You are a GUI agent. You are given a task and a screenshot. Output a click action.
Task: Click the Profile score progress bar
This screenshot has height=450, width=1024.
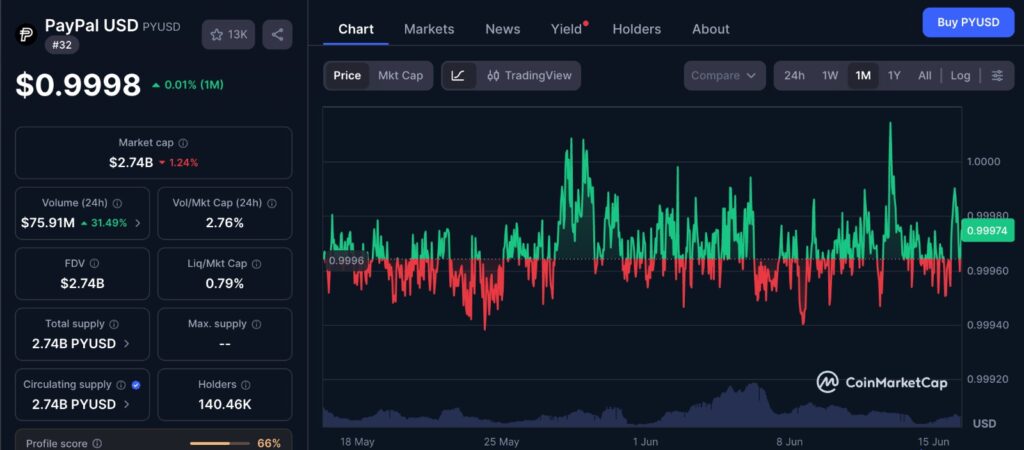click(x=219, y=443)
